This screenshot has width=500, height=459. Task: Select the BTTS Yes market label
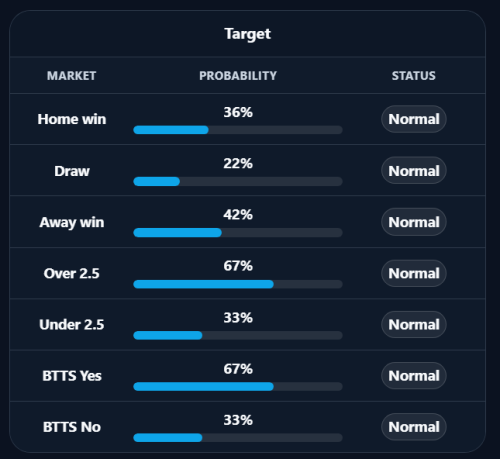tap(72, 376)
